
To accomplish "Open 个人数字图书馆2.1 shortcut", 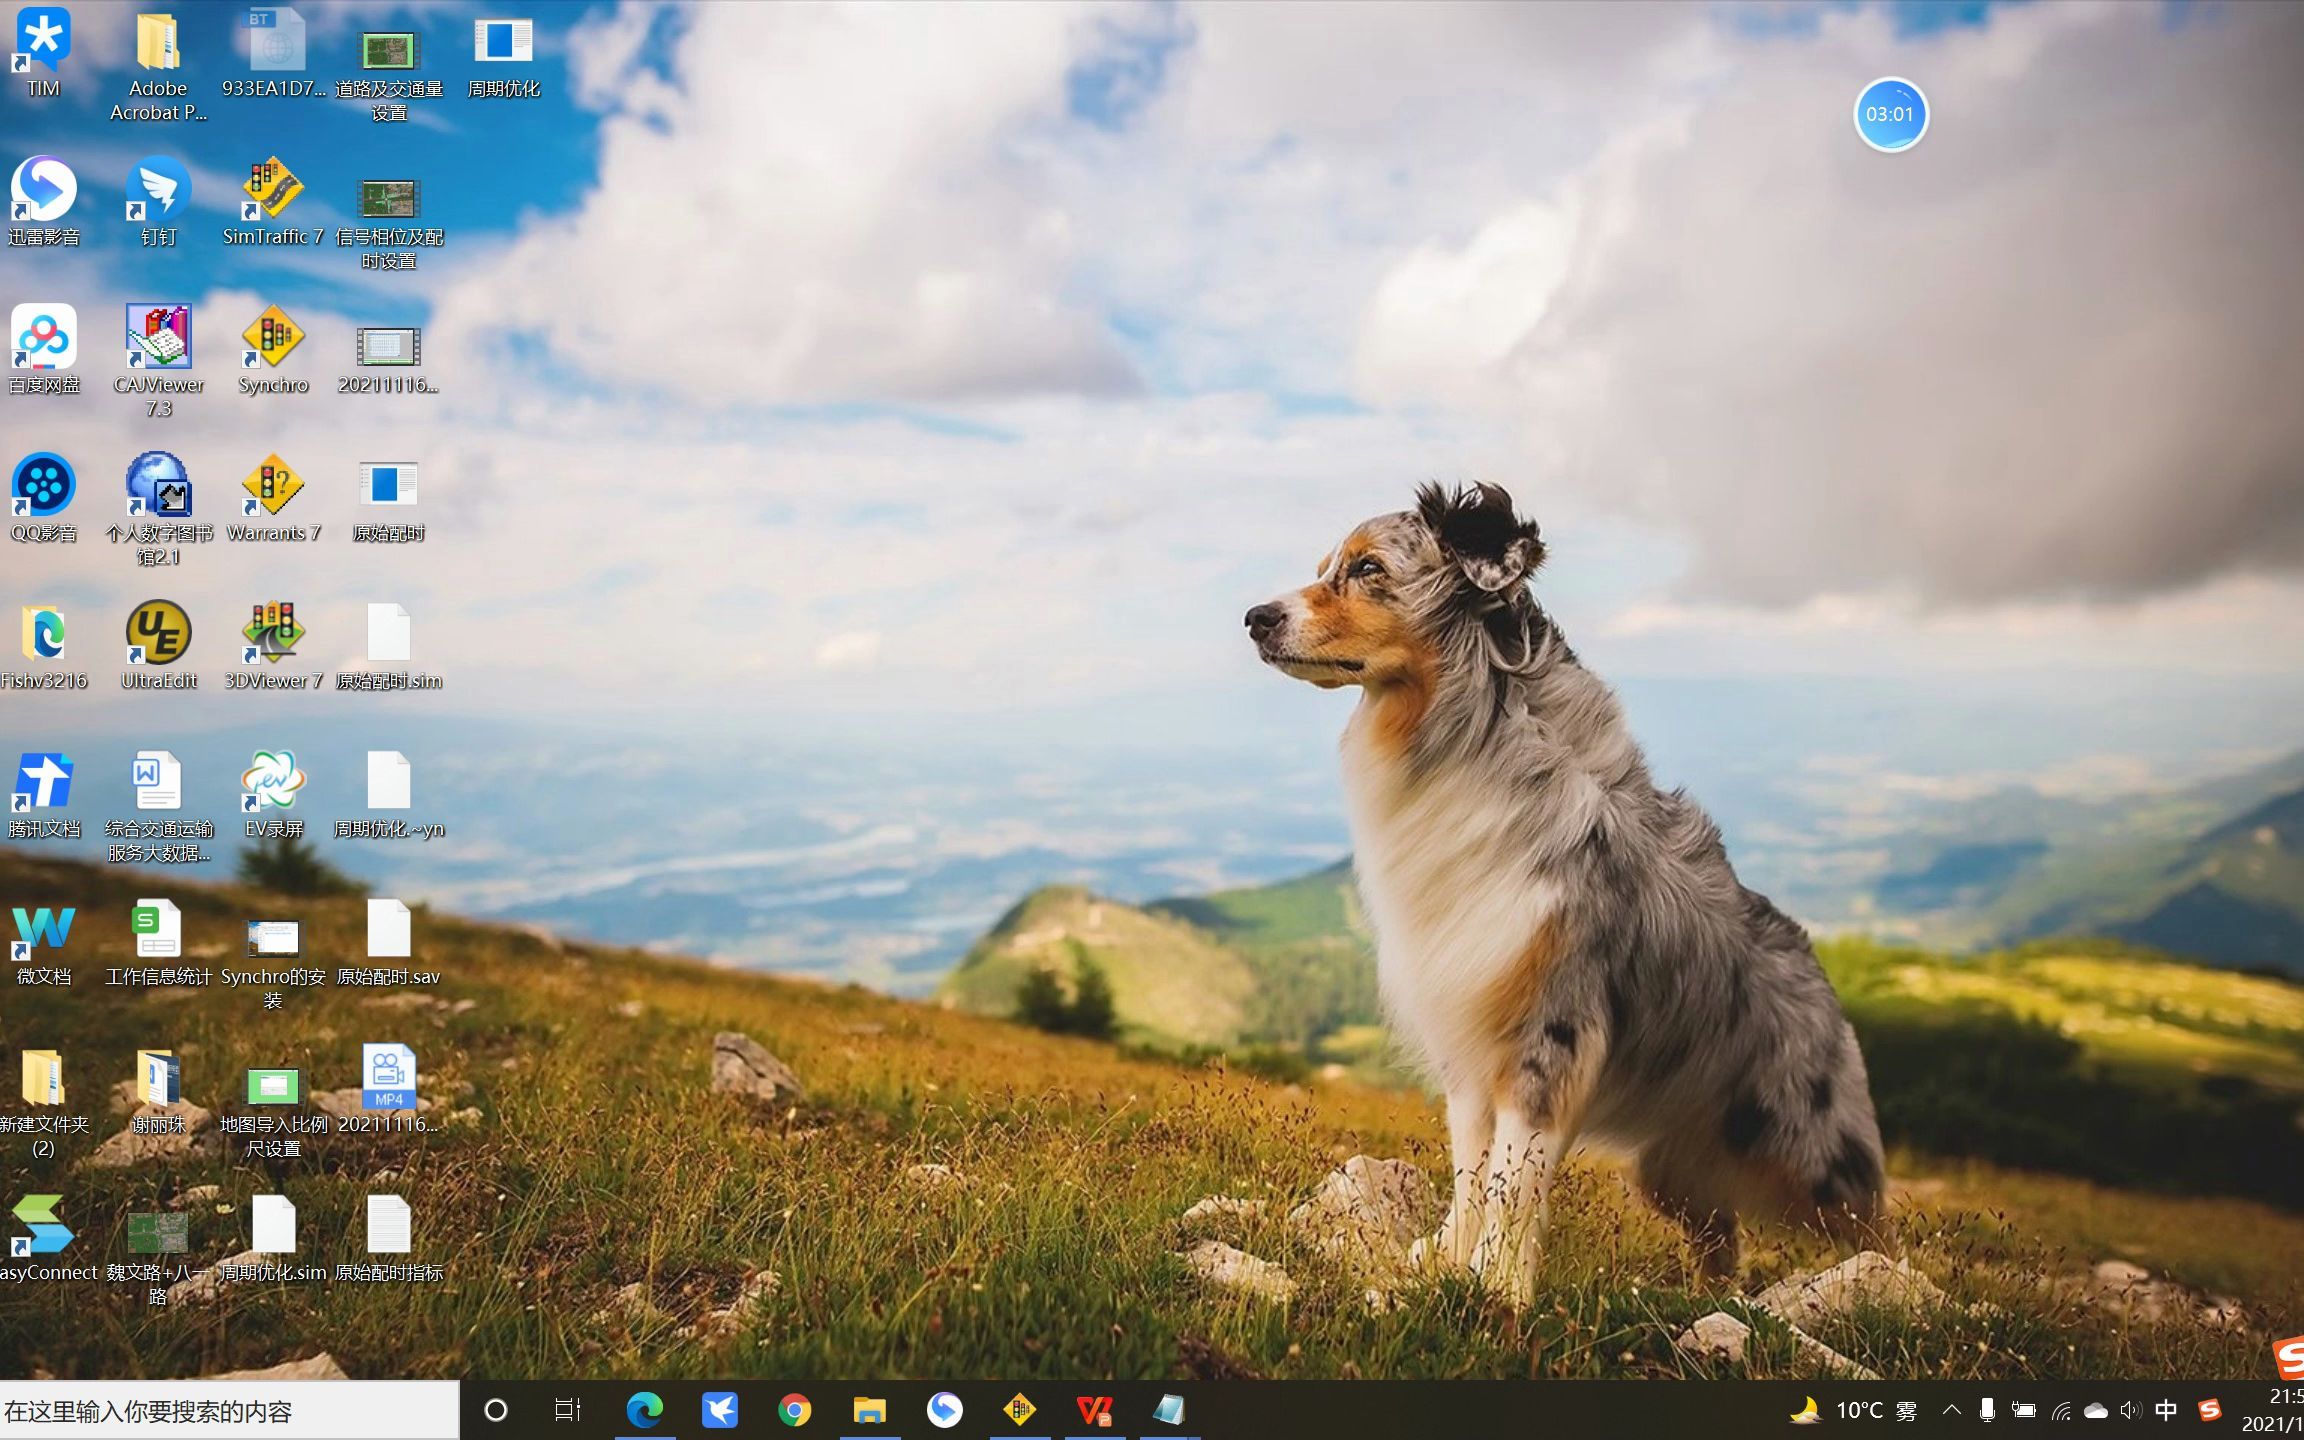I will click(x=158, y=509).
